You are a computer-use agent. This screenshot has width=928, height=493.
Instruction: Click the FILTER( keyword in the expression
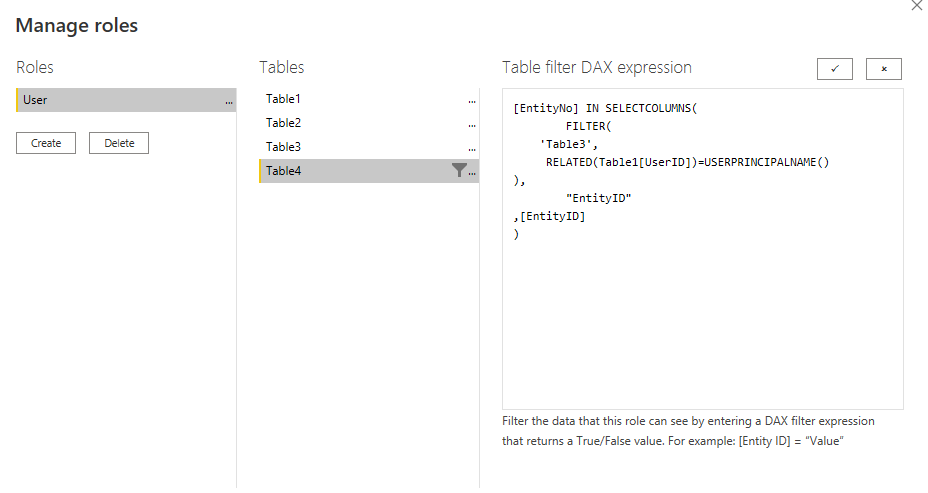(588, 125)
